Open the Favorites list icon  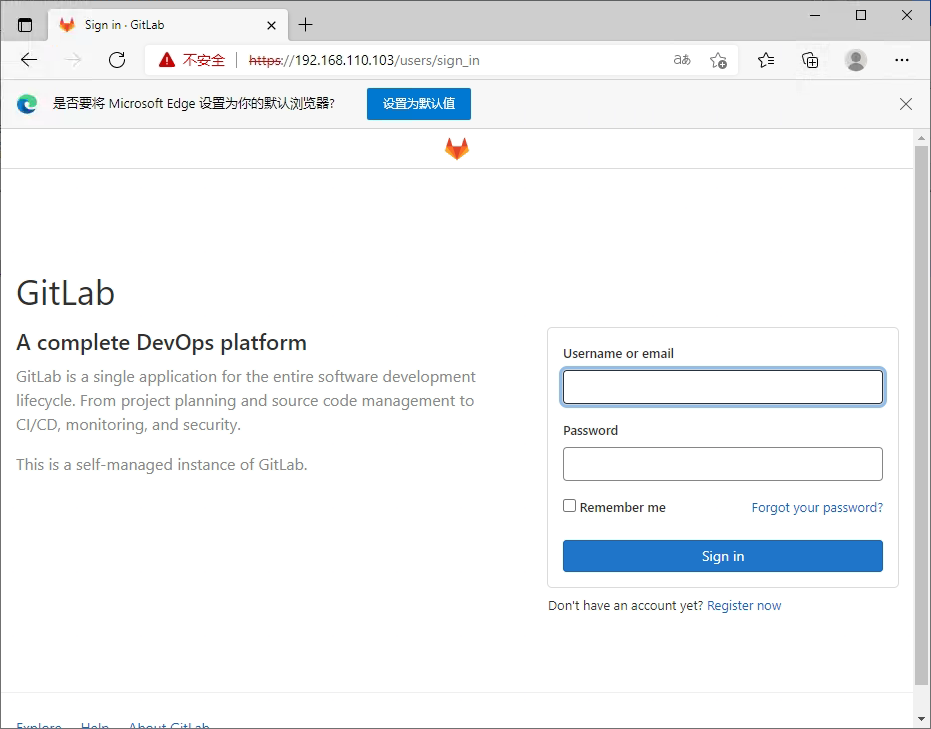coord(766,60)
